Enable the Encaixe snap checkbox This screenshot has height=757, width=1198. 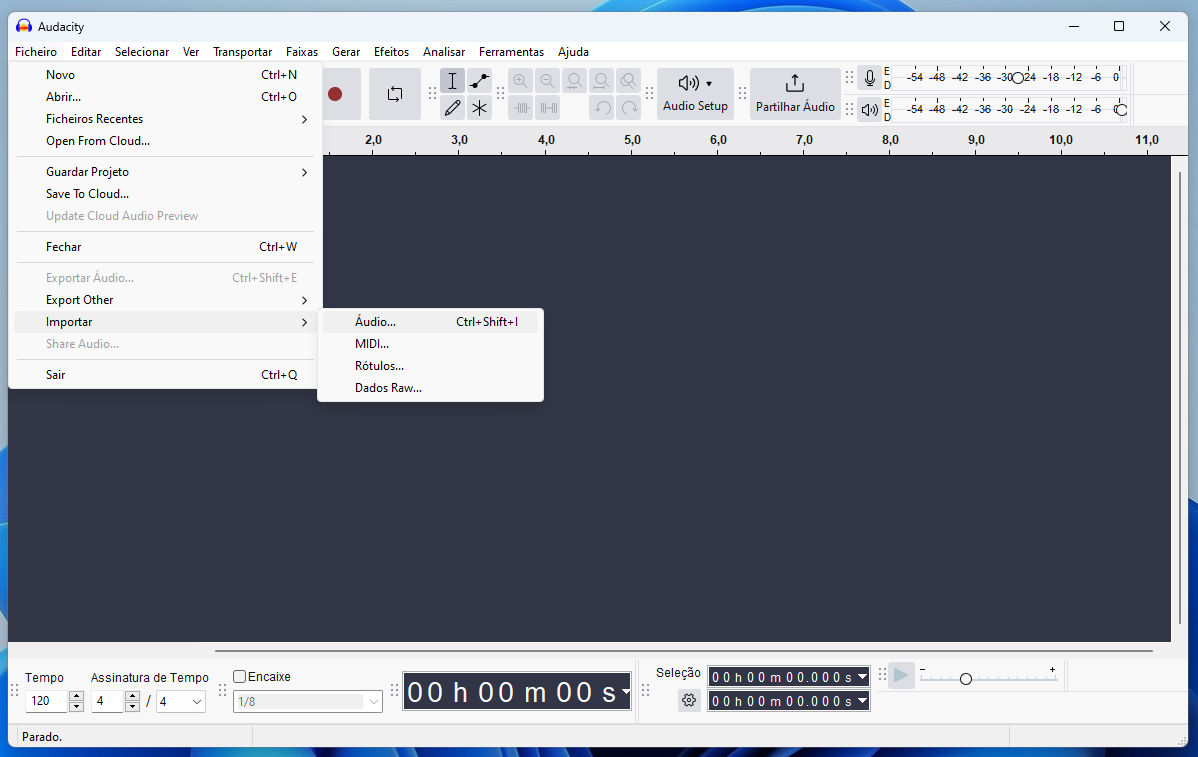coord(240,677)
